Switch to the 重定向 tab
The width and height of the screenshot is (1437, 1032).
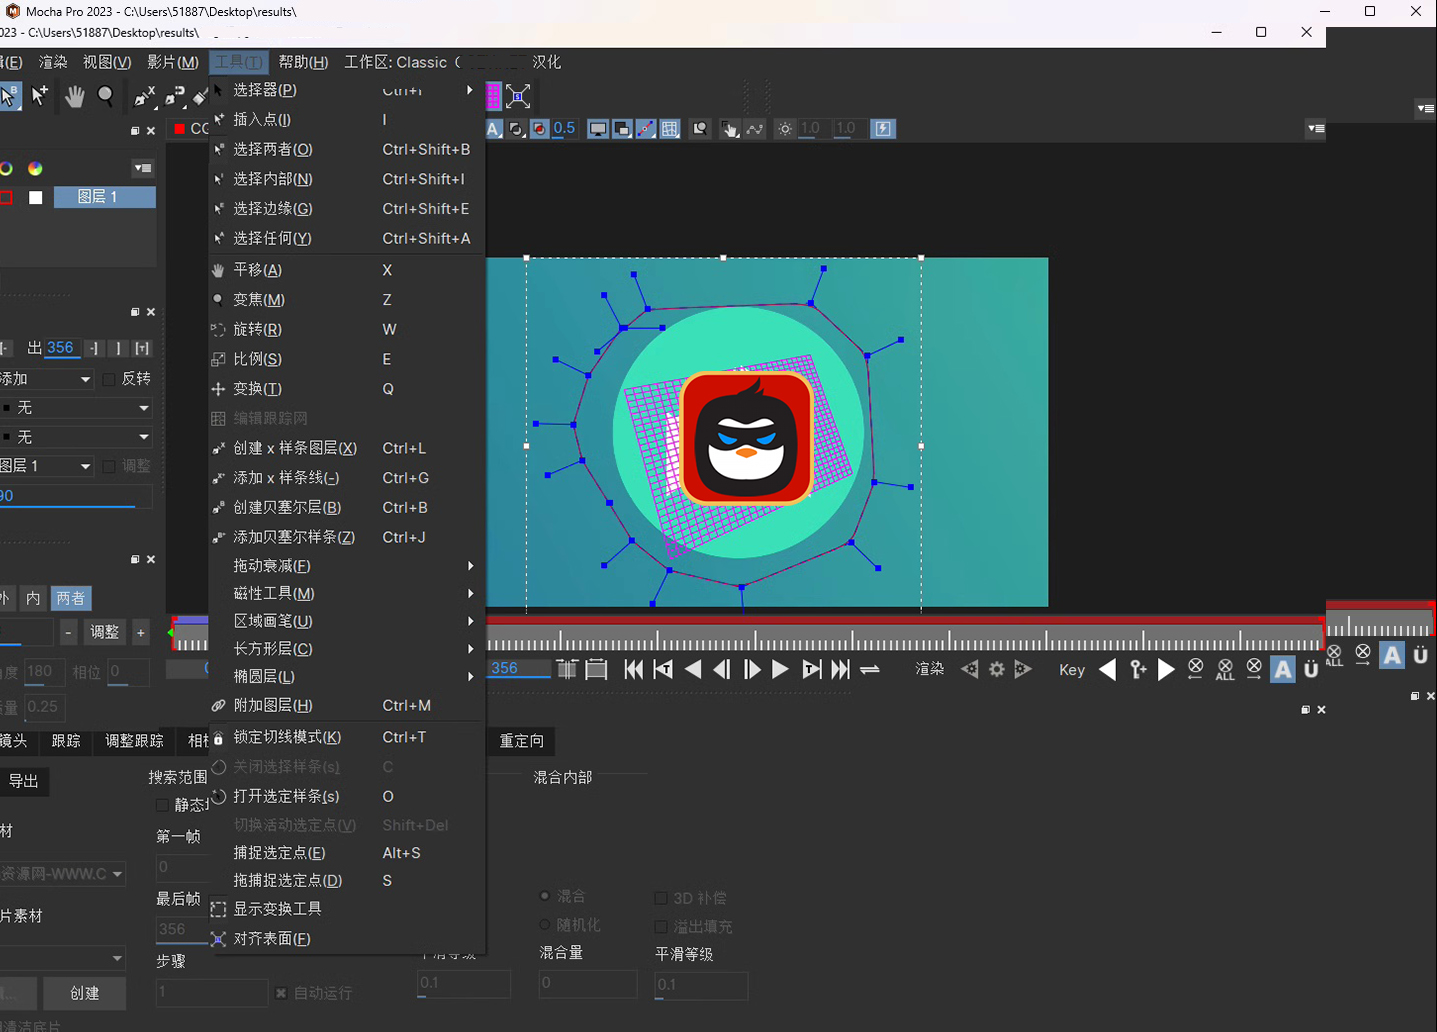tap(522, 741)
